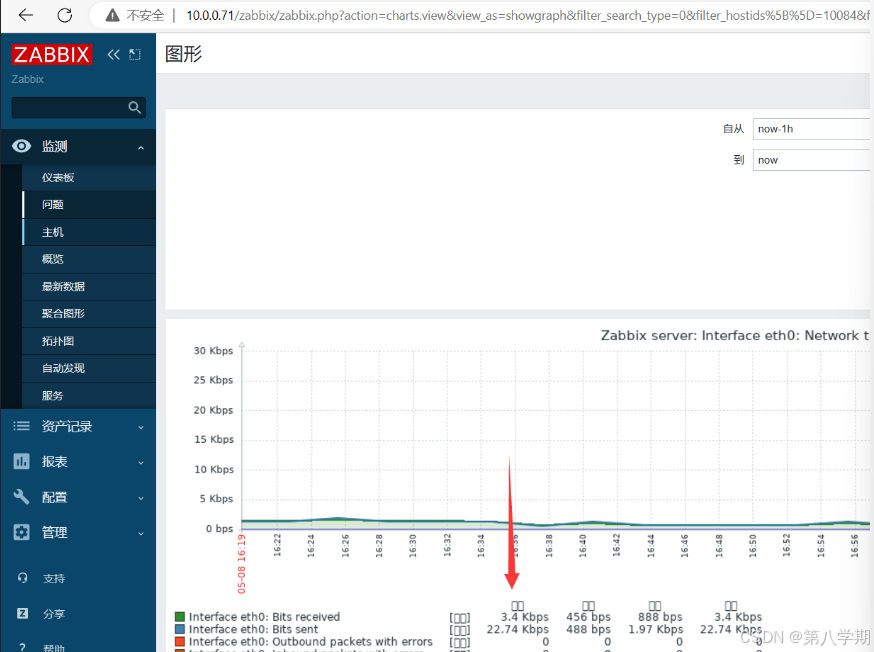Open 最新数据 in the sidebar

click(63, 286)
